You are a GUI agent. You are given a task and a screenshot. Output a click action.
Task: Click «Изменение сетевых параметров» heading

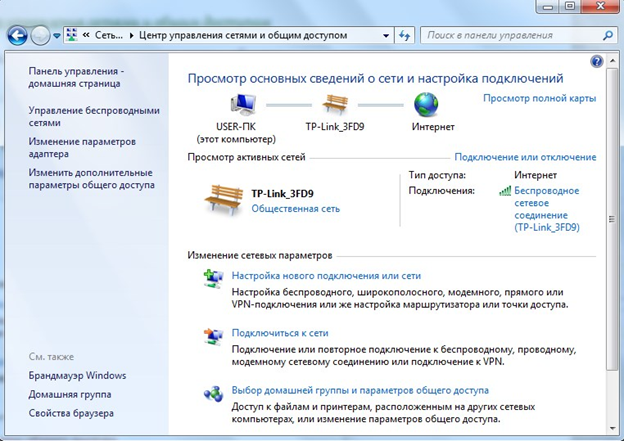coord(260,256)
